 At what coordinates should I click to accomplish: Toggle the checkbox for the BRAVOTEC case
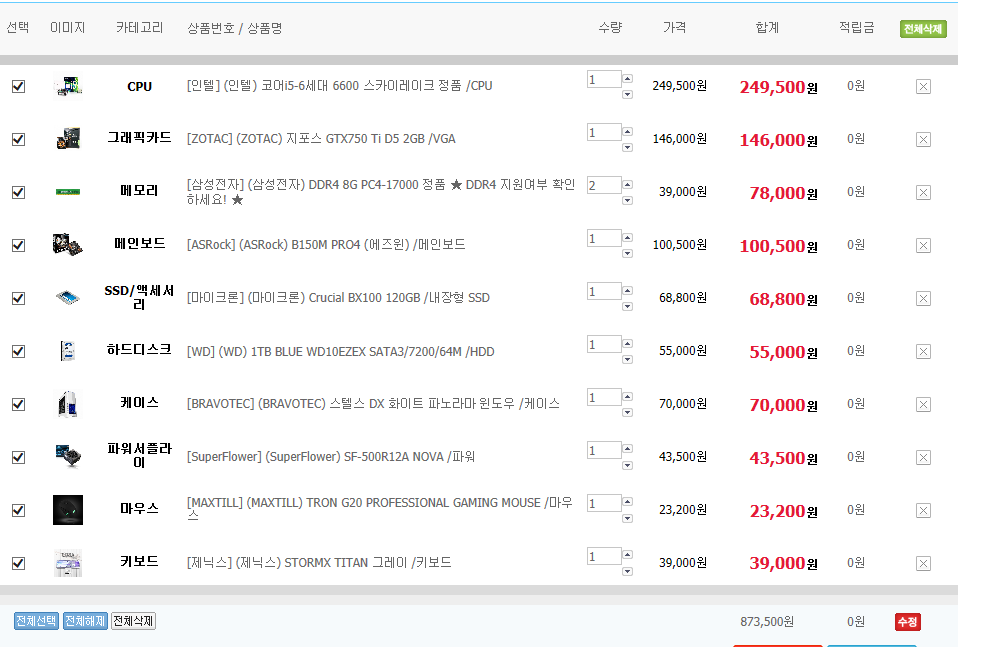pyautogui.click(x=18, y=405)
